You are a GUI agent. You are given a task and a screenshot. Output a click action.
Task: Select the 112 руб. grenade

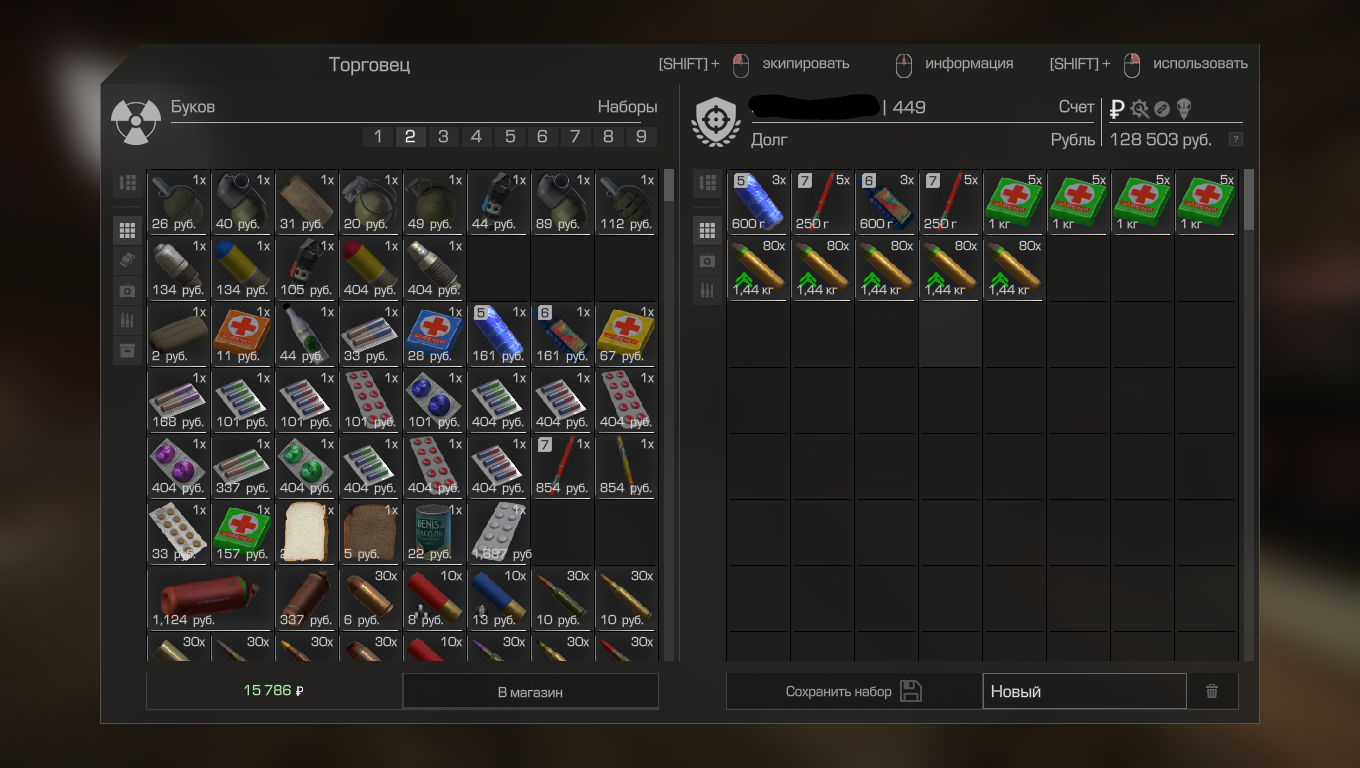click(627, 203)
